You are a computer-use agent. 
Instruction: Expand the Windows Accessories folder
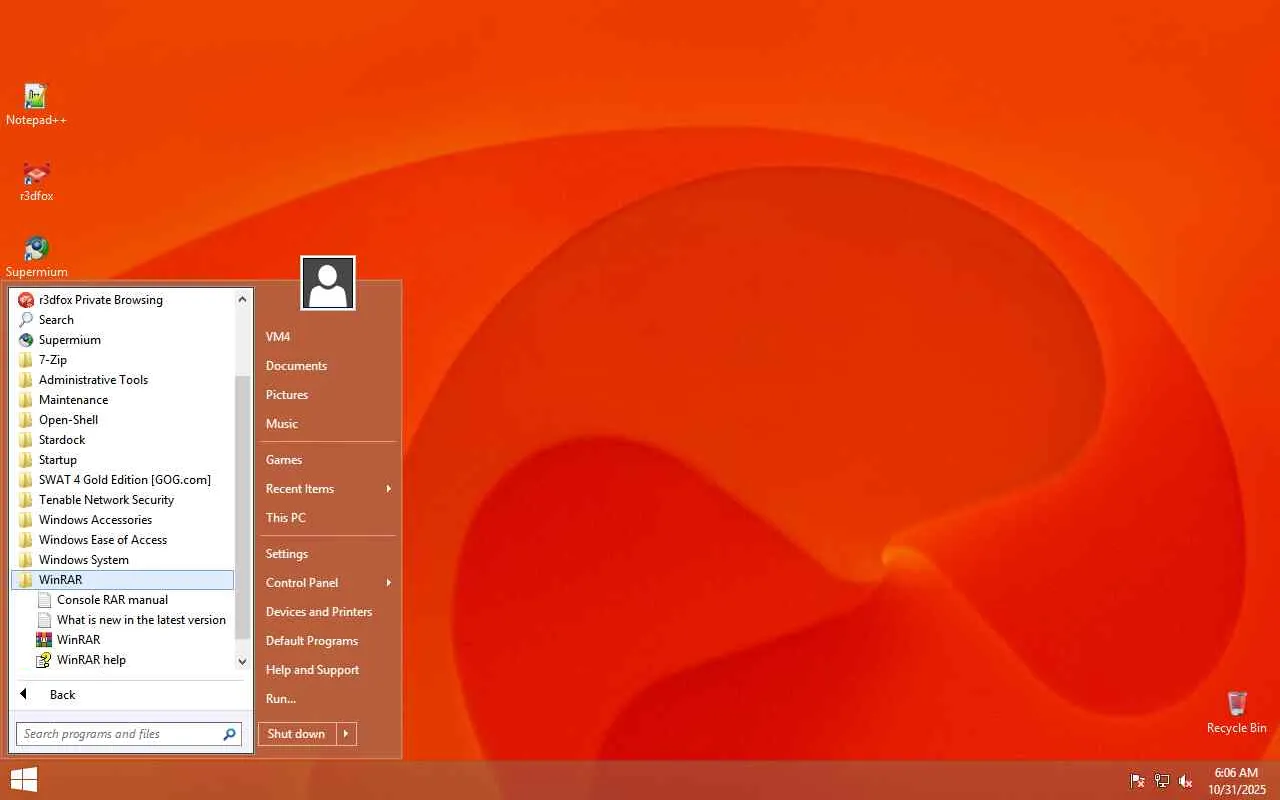122,520
